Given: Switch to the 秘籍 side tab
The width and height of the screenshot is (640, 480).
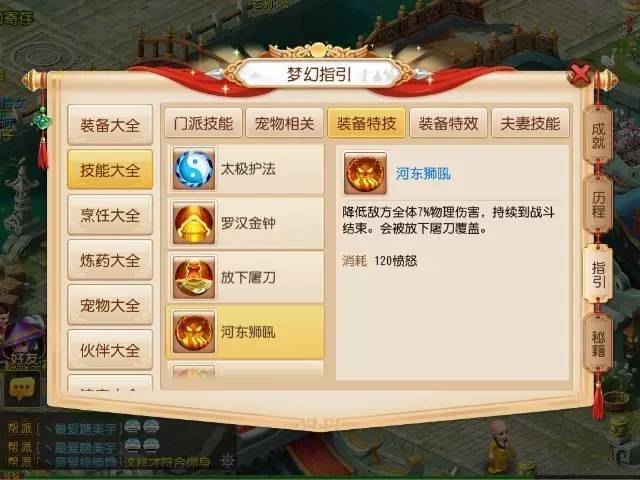Looking at the screenshot, I should [598, 344].
